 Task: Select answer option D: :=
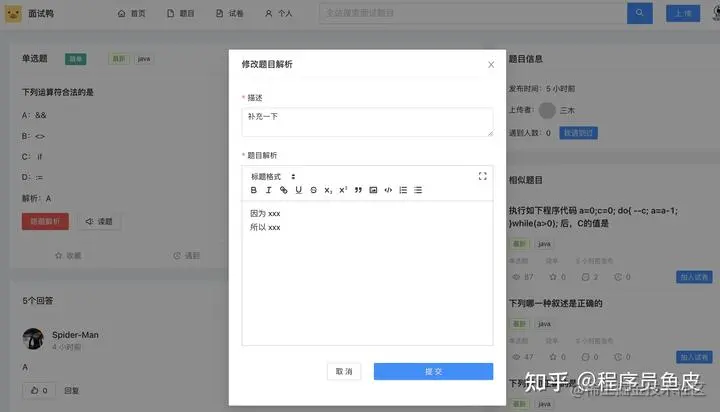pyautogui.click(x=32, y=177)
